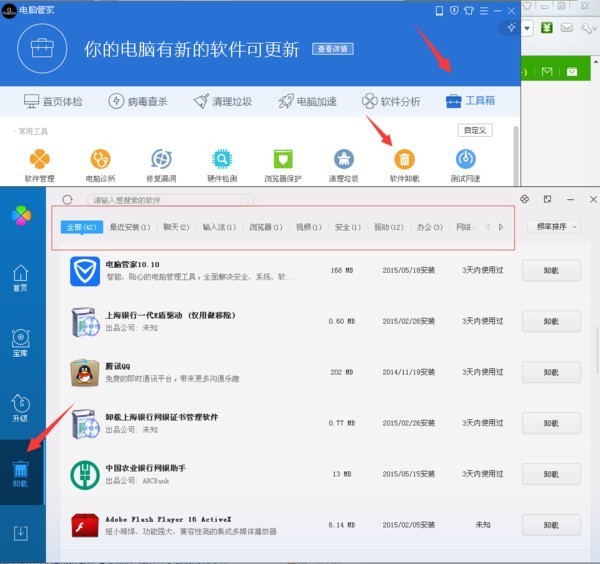
Task: Switch to 清理垃圾 main tab
Action: coord(223,101)
